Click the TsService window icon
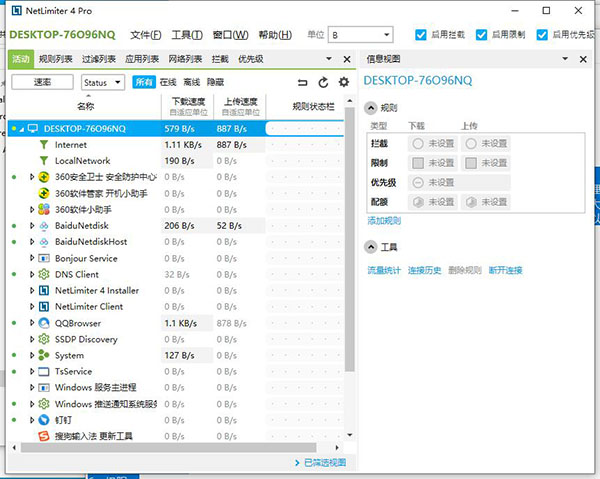Viewport: 600px width, 479px height. click(44, 371)
